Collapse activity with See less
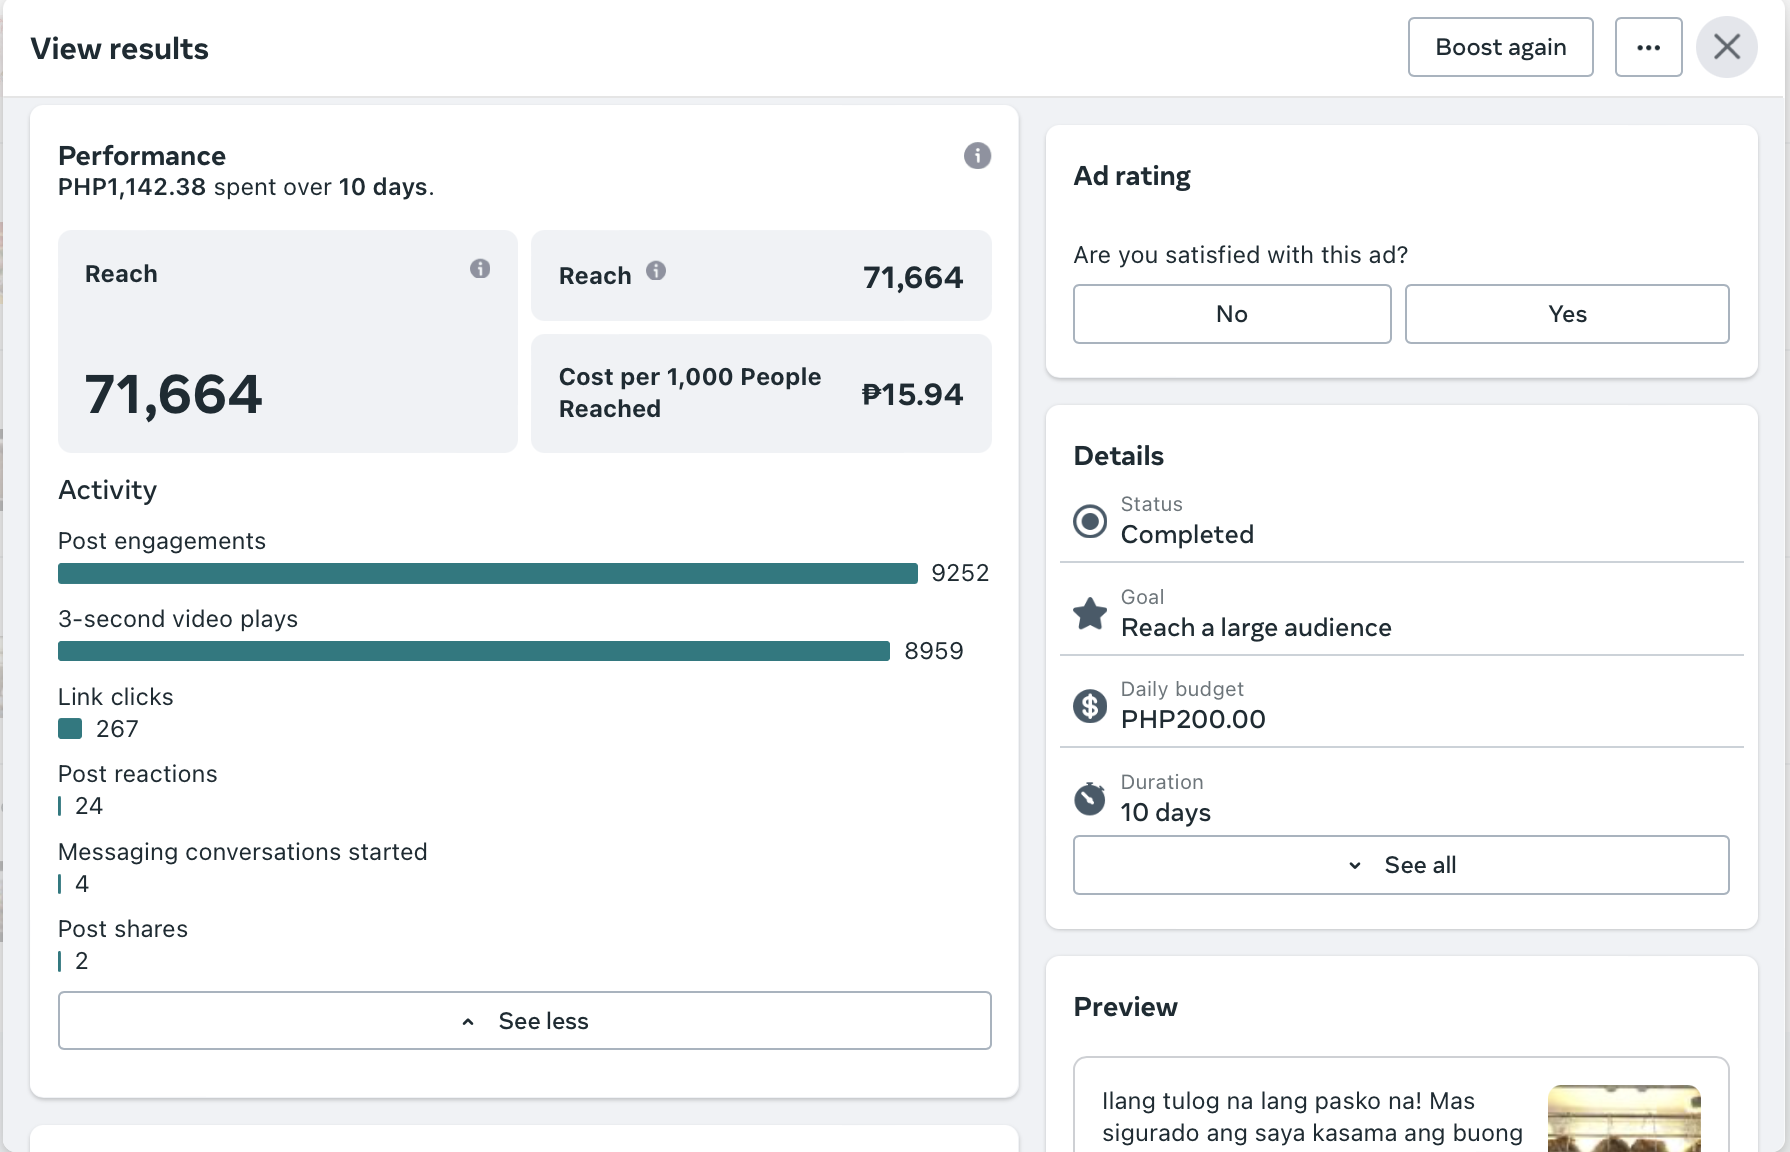 (524, 1021)
